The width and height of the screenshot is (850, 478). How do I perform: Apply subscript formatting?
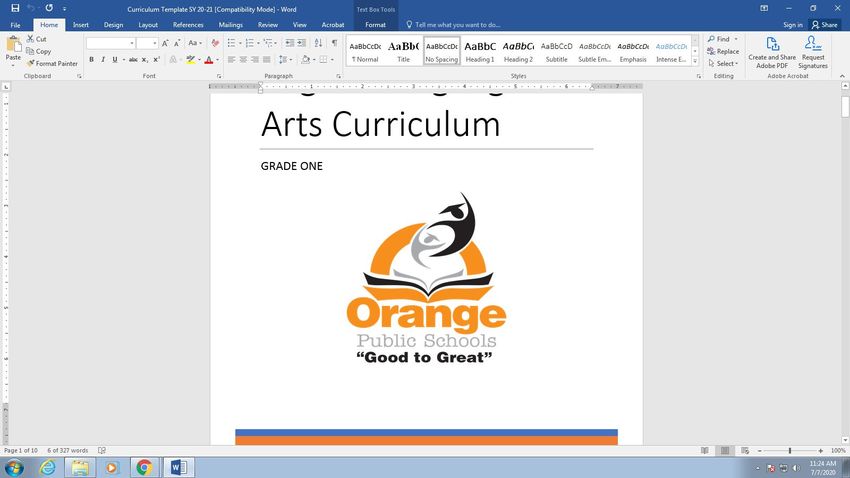(x=145, y=60)
